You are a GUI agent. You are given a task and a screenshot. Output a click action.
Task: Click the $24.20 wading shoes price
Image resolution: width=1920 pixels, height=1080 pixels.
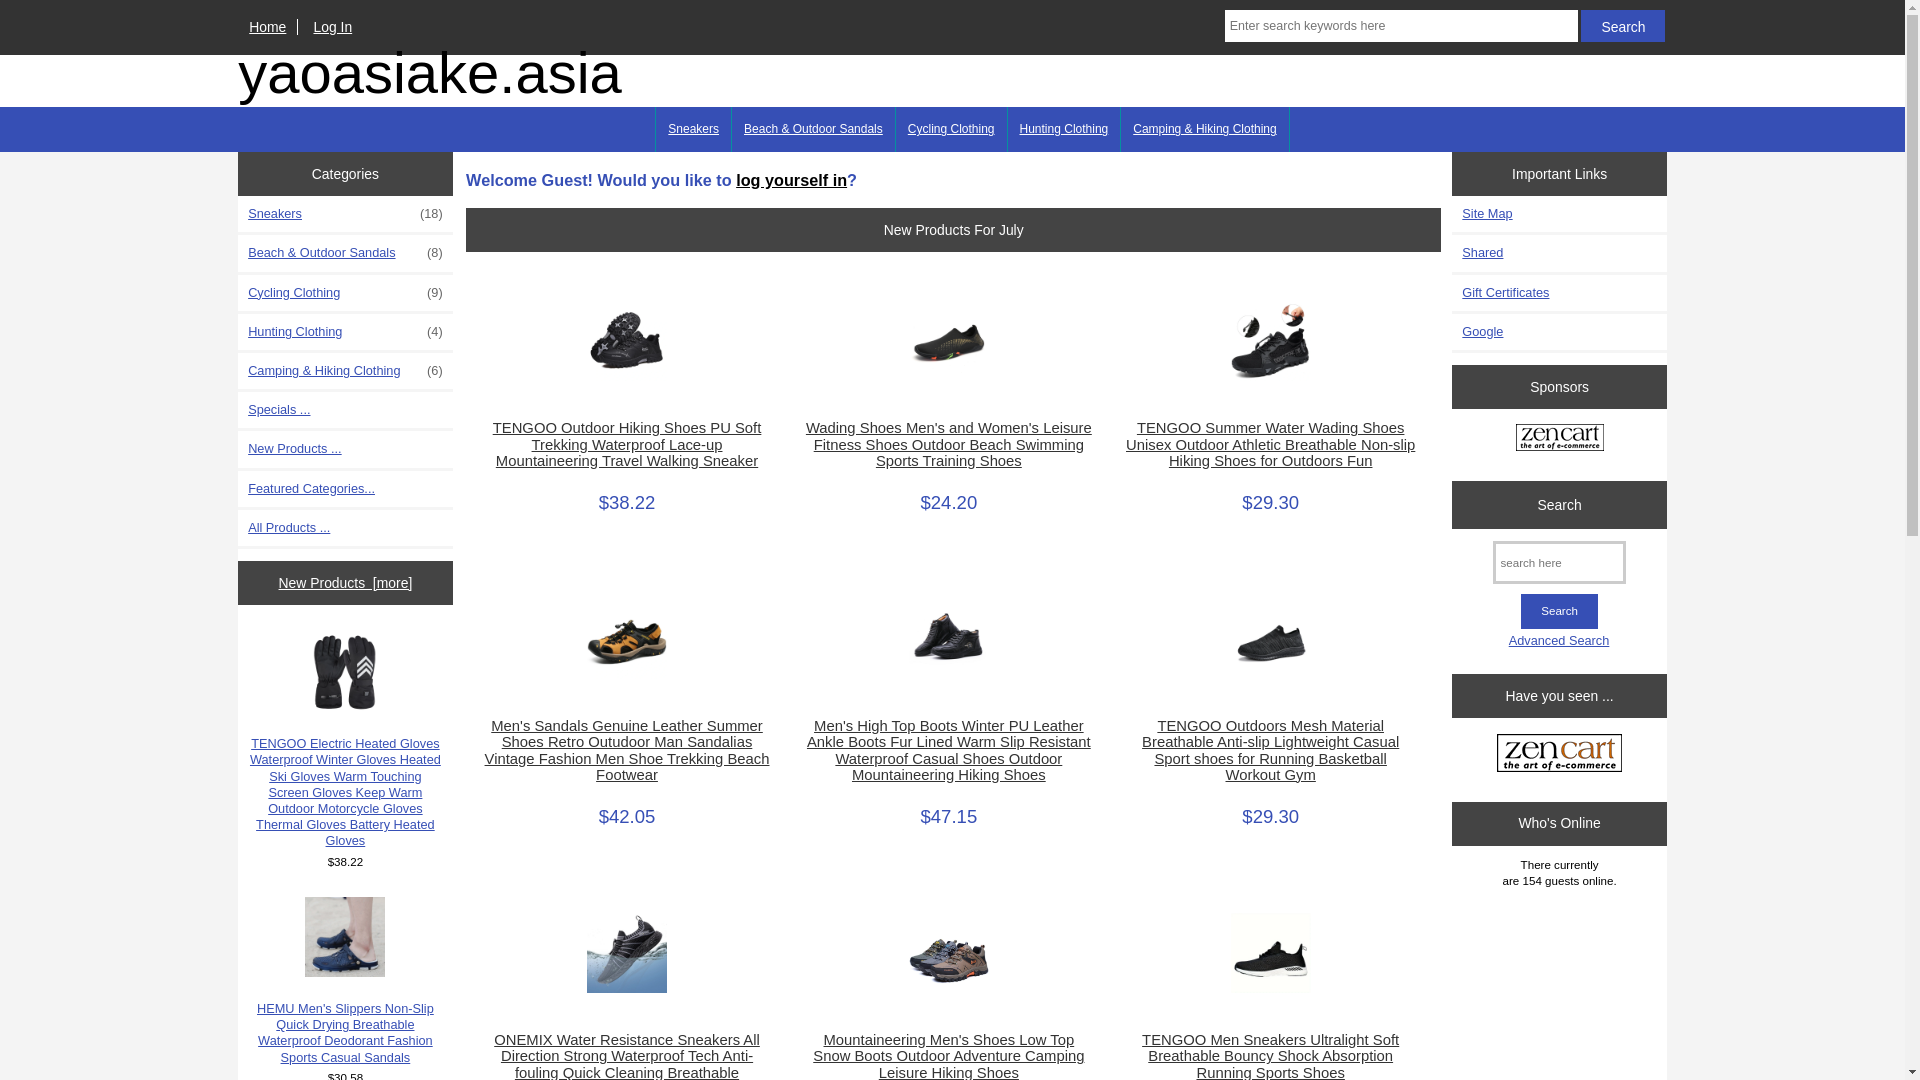pos(949,503)
